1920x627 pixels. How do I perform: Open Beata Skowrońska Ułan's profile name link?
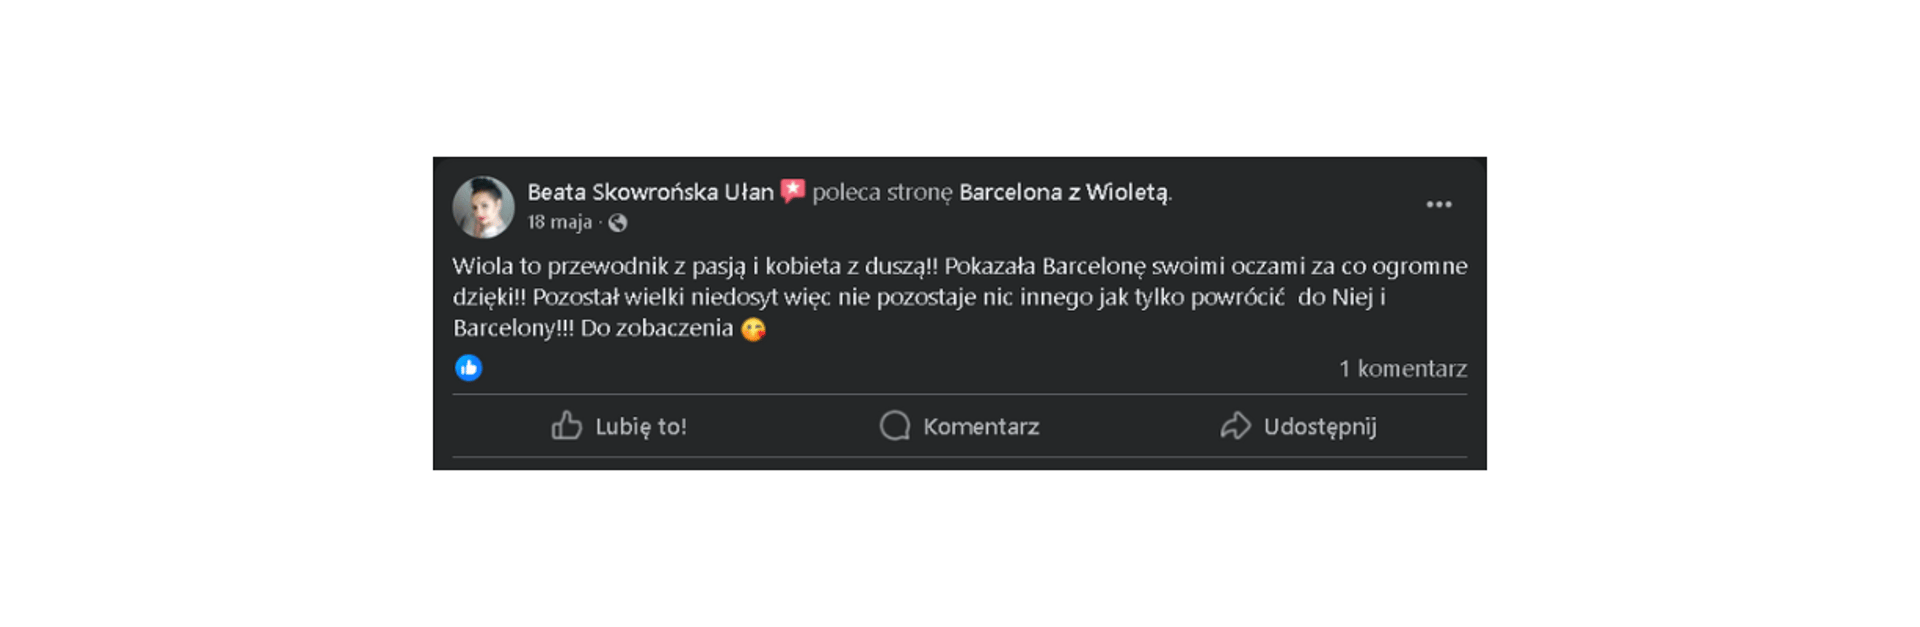pyautogui.click(x=650, y=192)
